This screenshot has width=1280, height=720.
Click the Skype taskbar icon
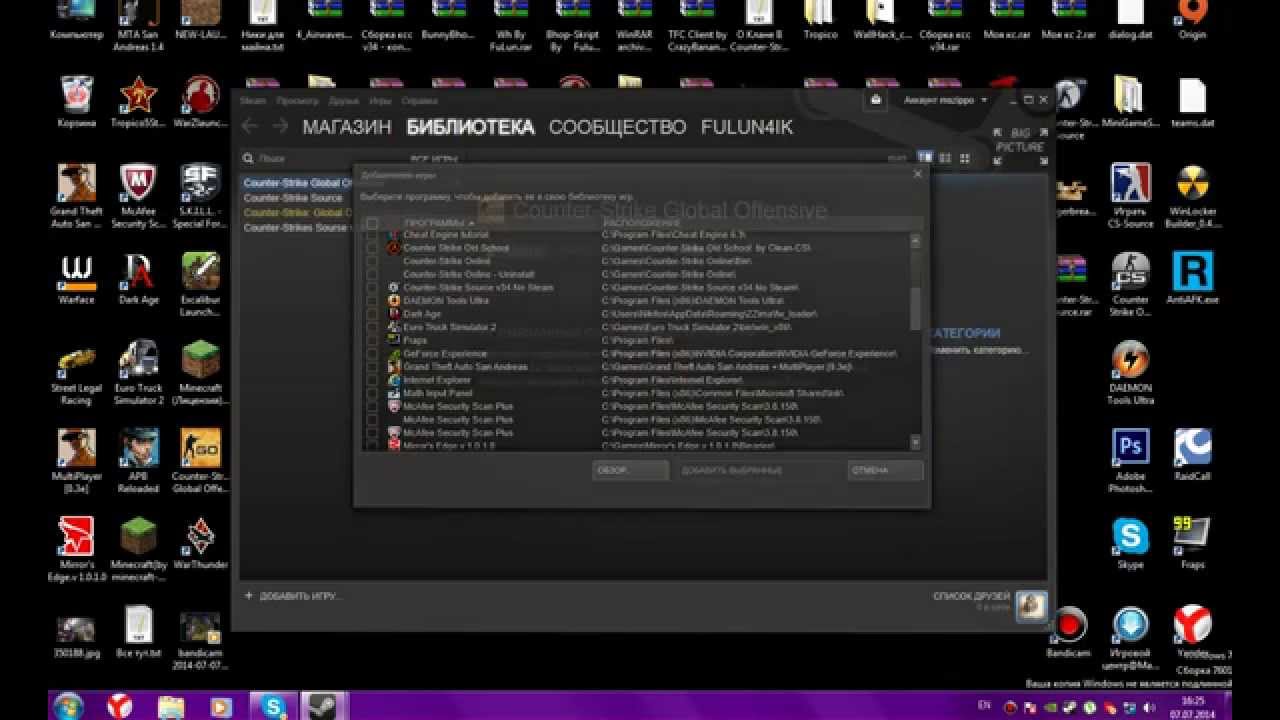273,706
